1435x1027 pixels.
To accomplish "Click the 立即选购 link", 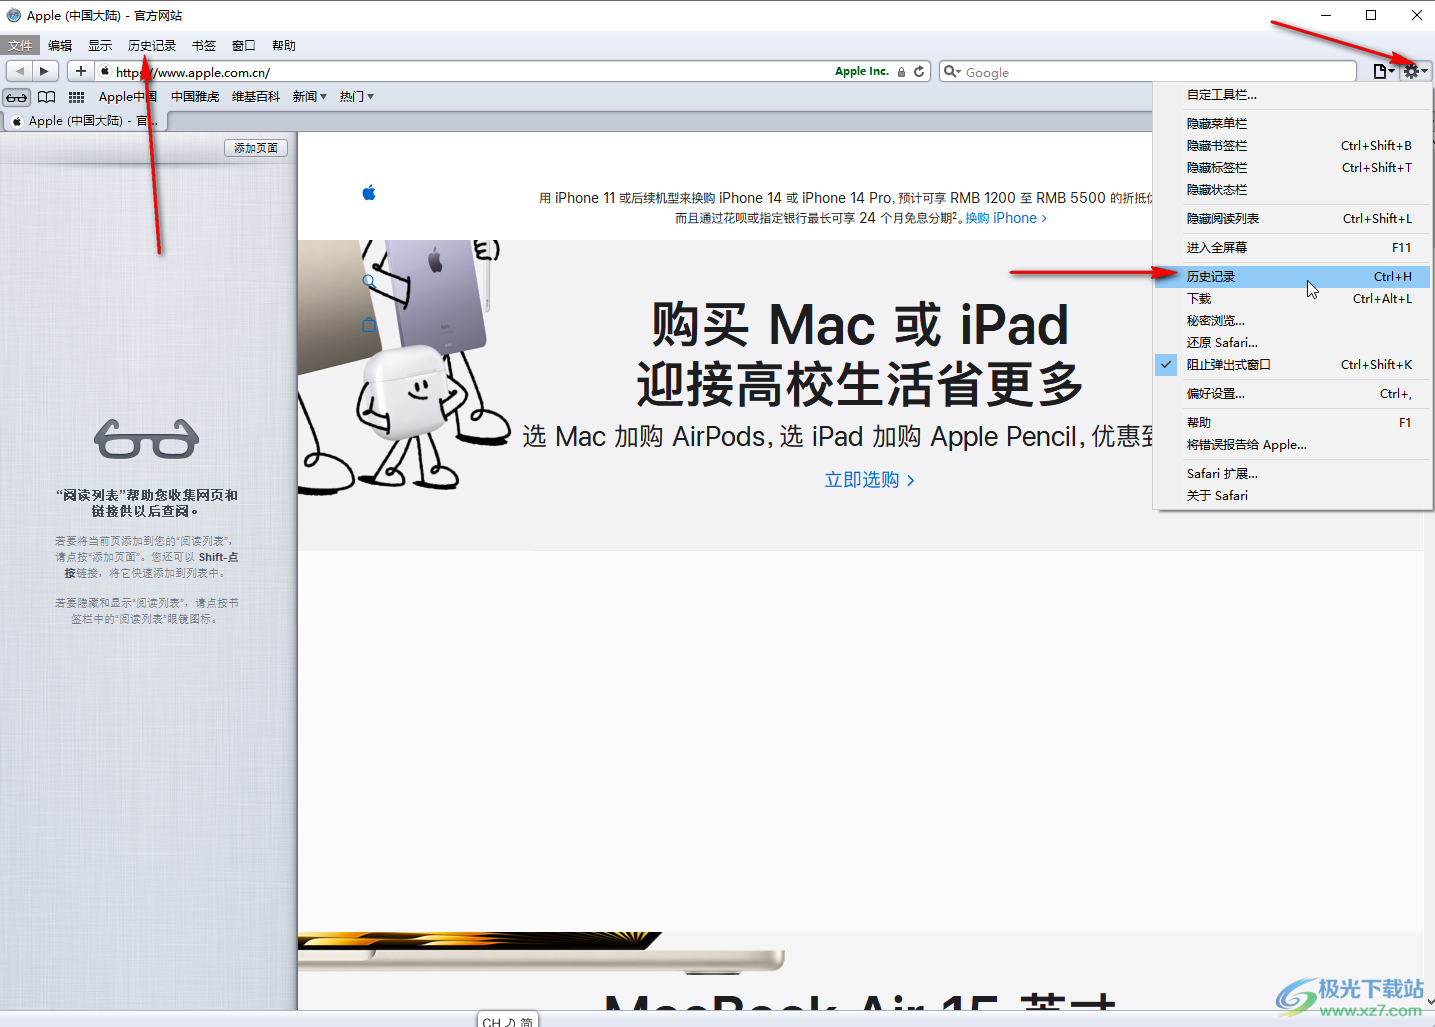I will pyautogui.click(x=869, y=480).
